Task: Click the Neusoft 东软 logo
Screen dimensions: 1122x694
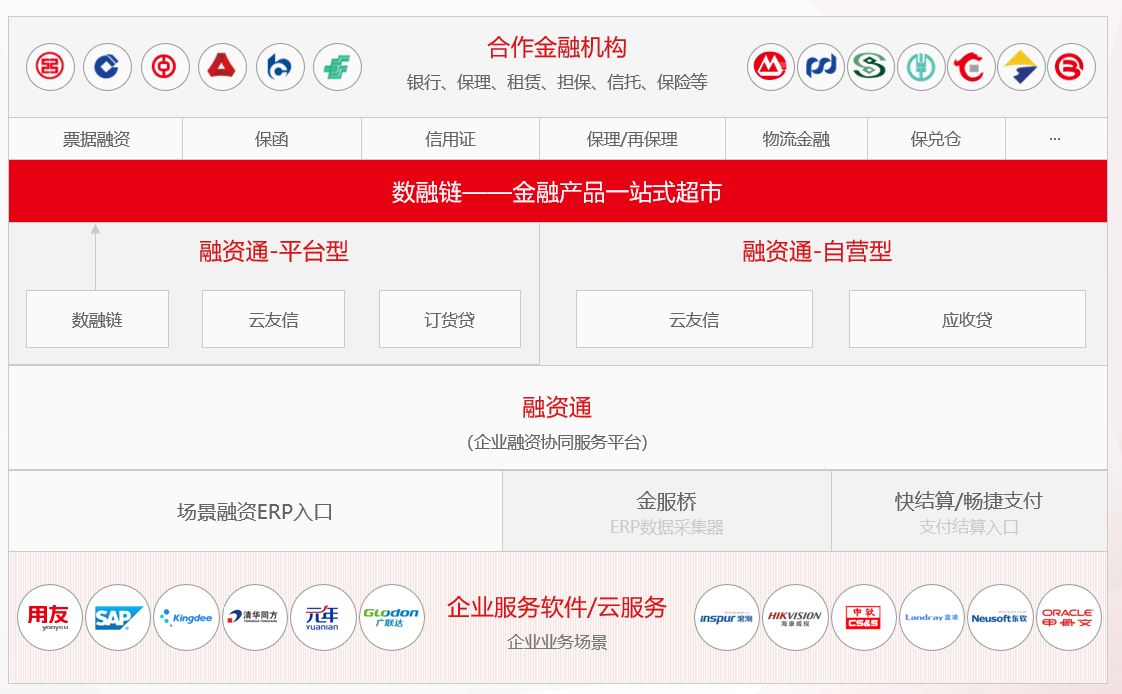Action: pos(999,617)
